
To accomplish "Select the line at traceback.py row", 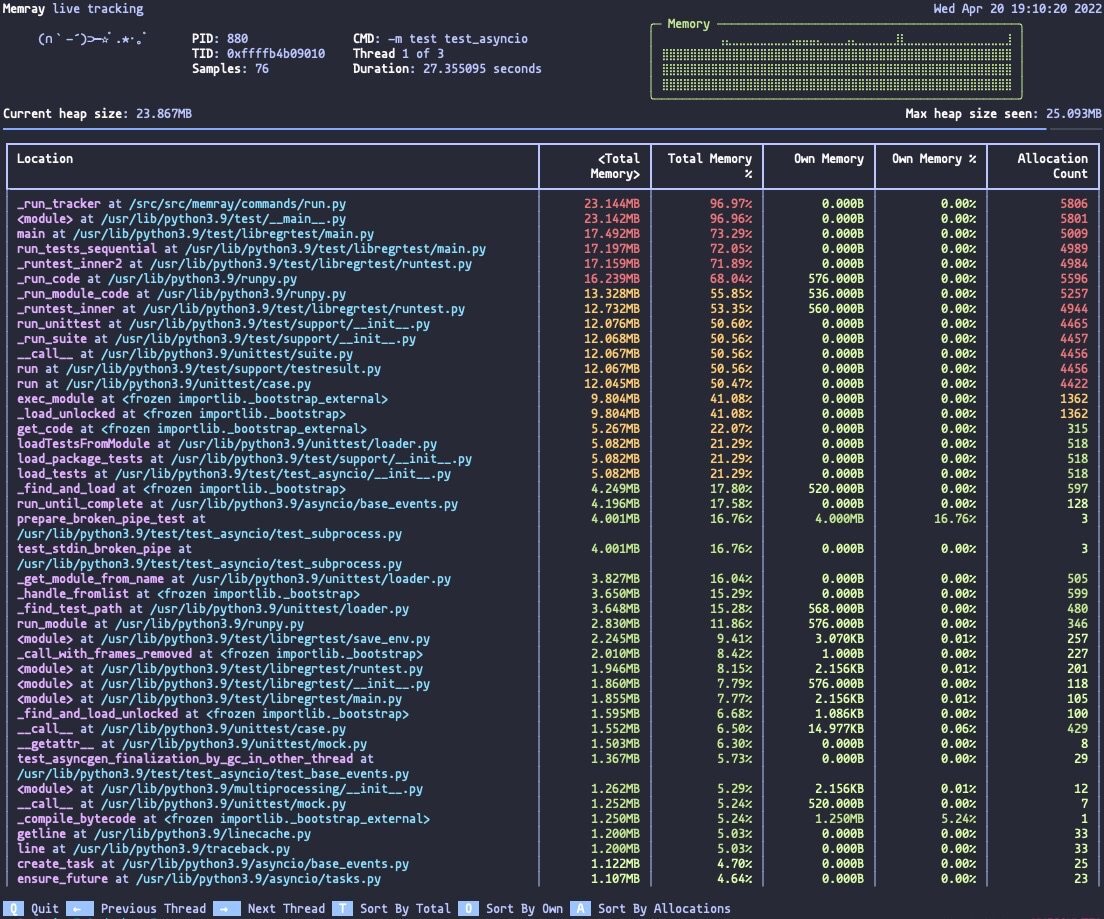I will 552,849.
